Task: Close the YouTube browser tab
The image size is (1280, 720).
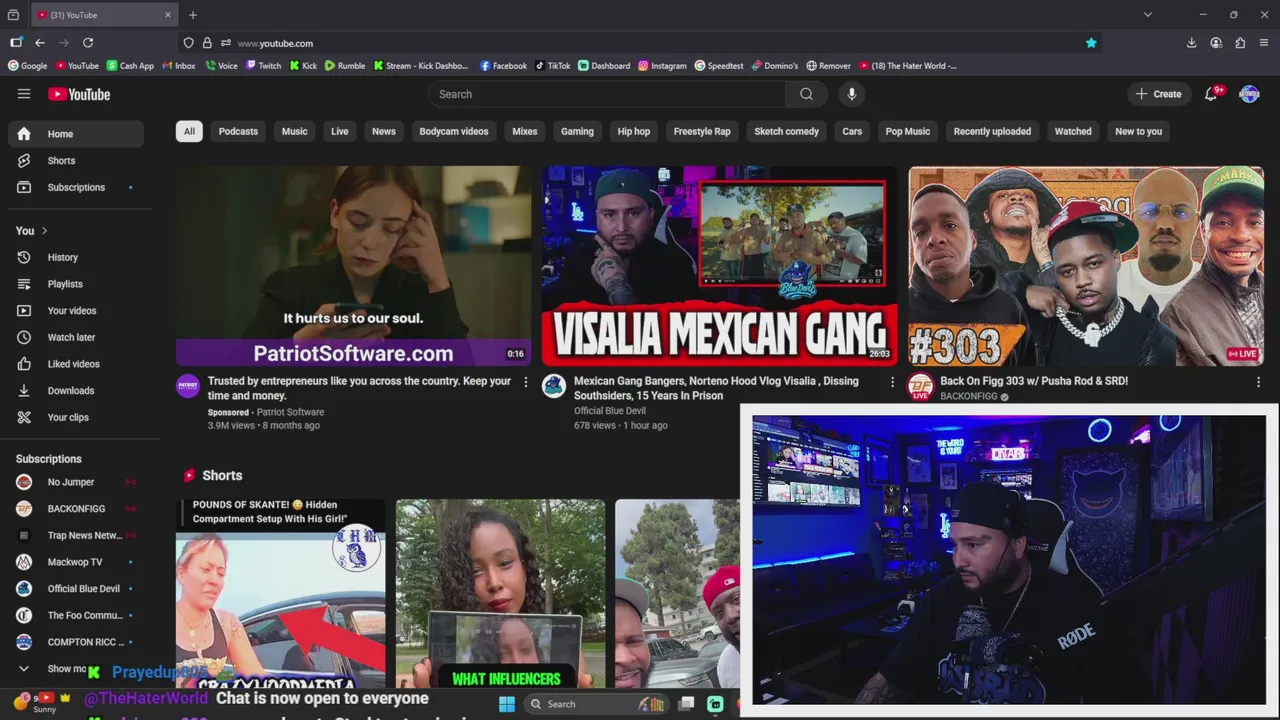Action: [168, 15]
